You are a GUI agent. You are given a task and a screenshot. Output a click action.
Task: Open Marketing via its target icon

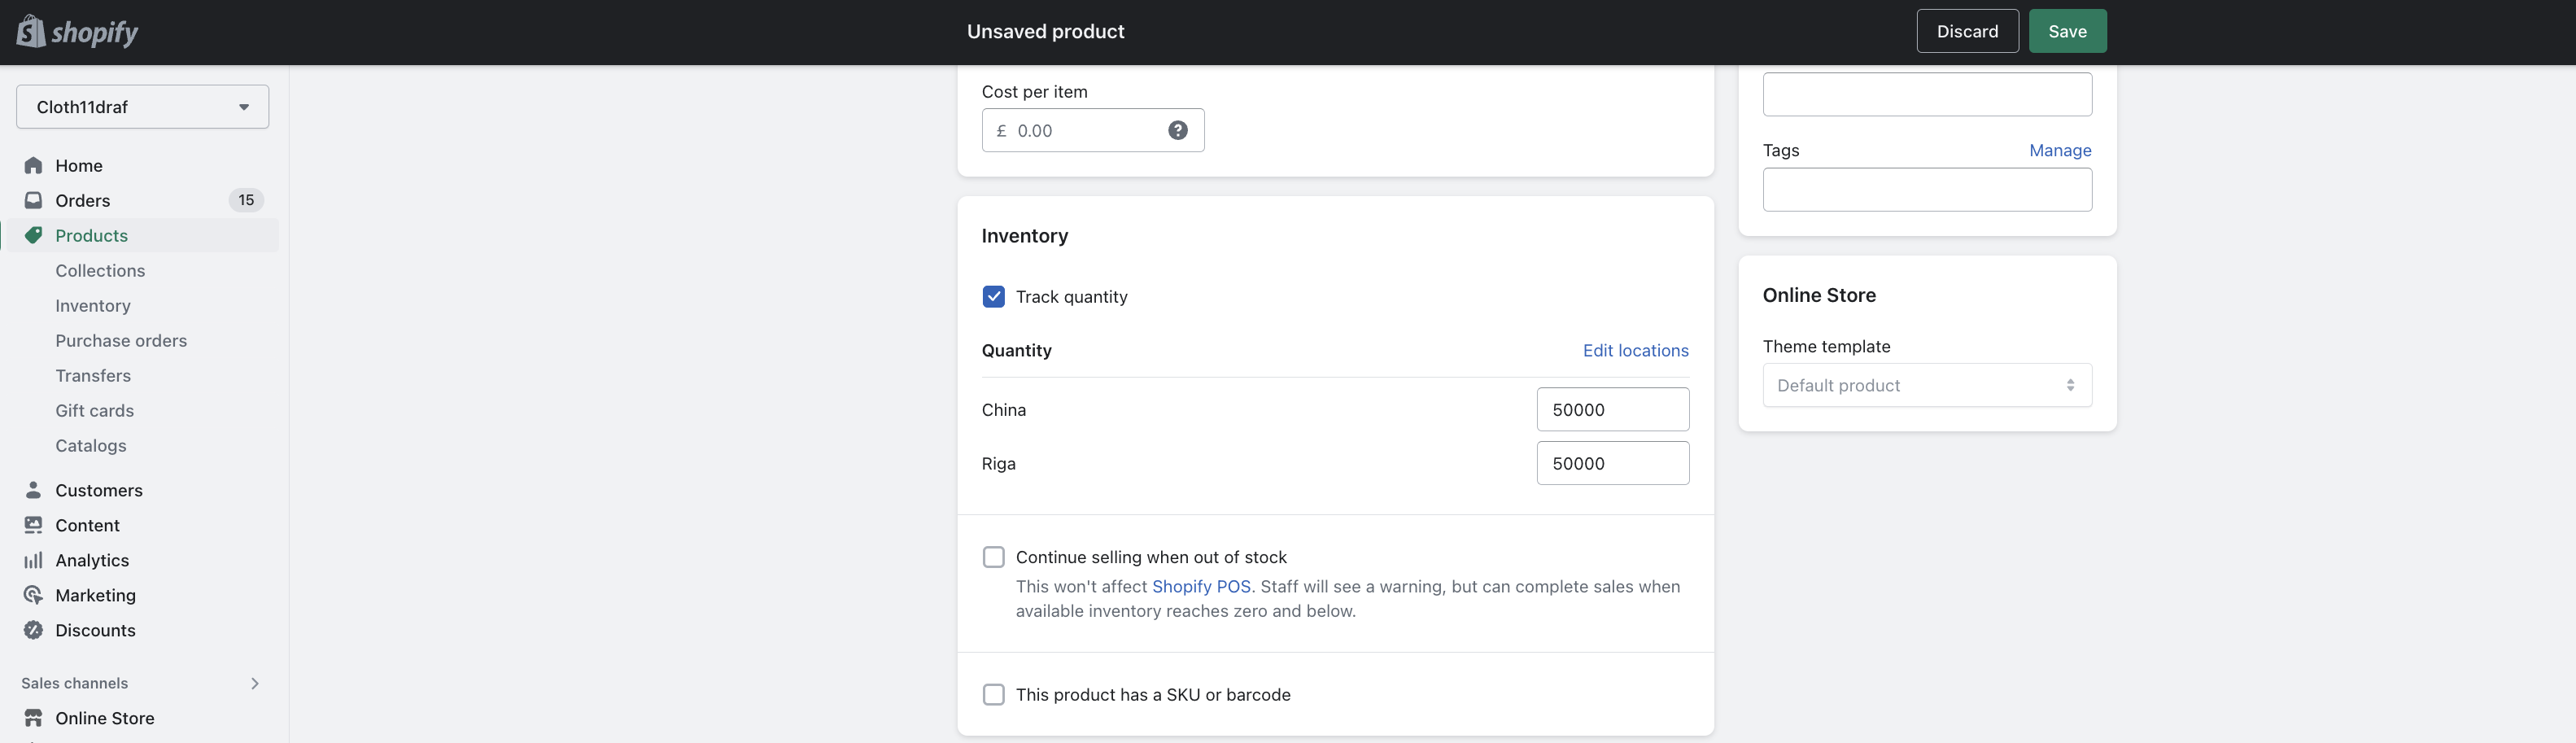coord(33,595)
